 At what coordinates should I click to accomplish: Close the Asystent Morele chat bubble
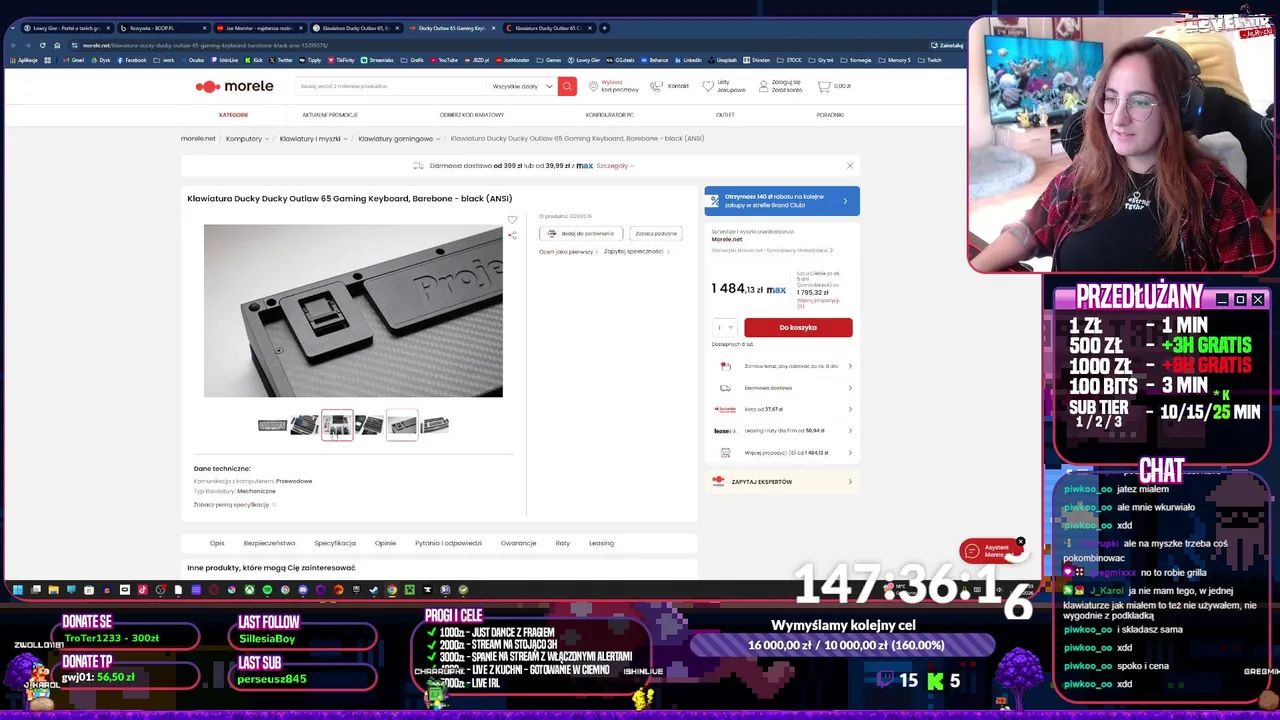coord(1020,542)
